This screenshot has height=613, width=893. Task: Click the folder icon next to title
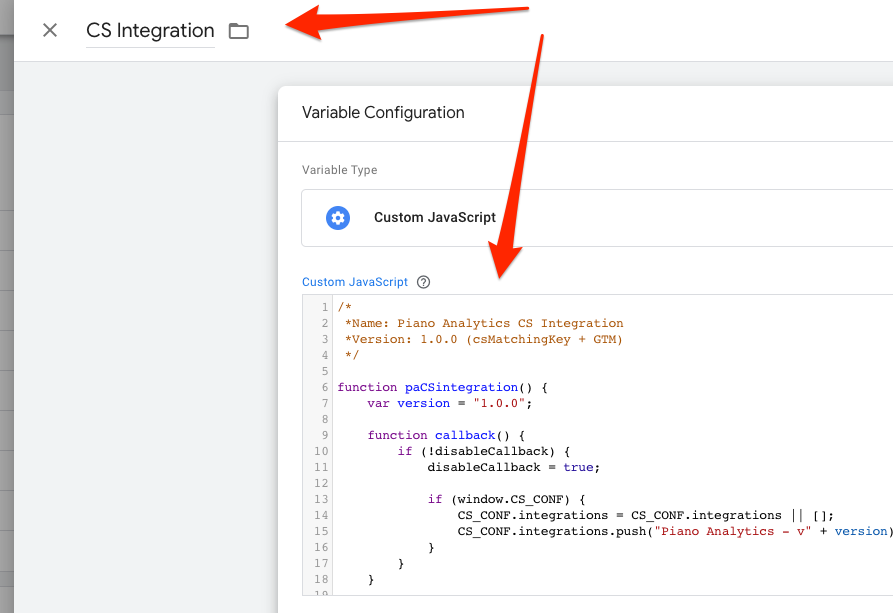pos(239,31)
